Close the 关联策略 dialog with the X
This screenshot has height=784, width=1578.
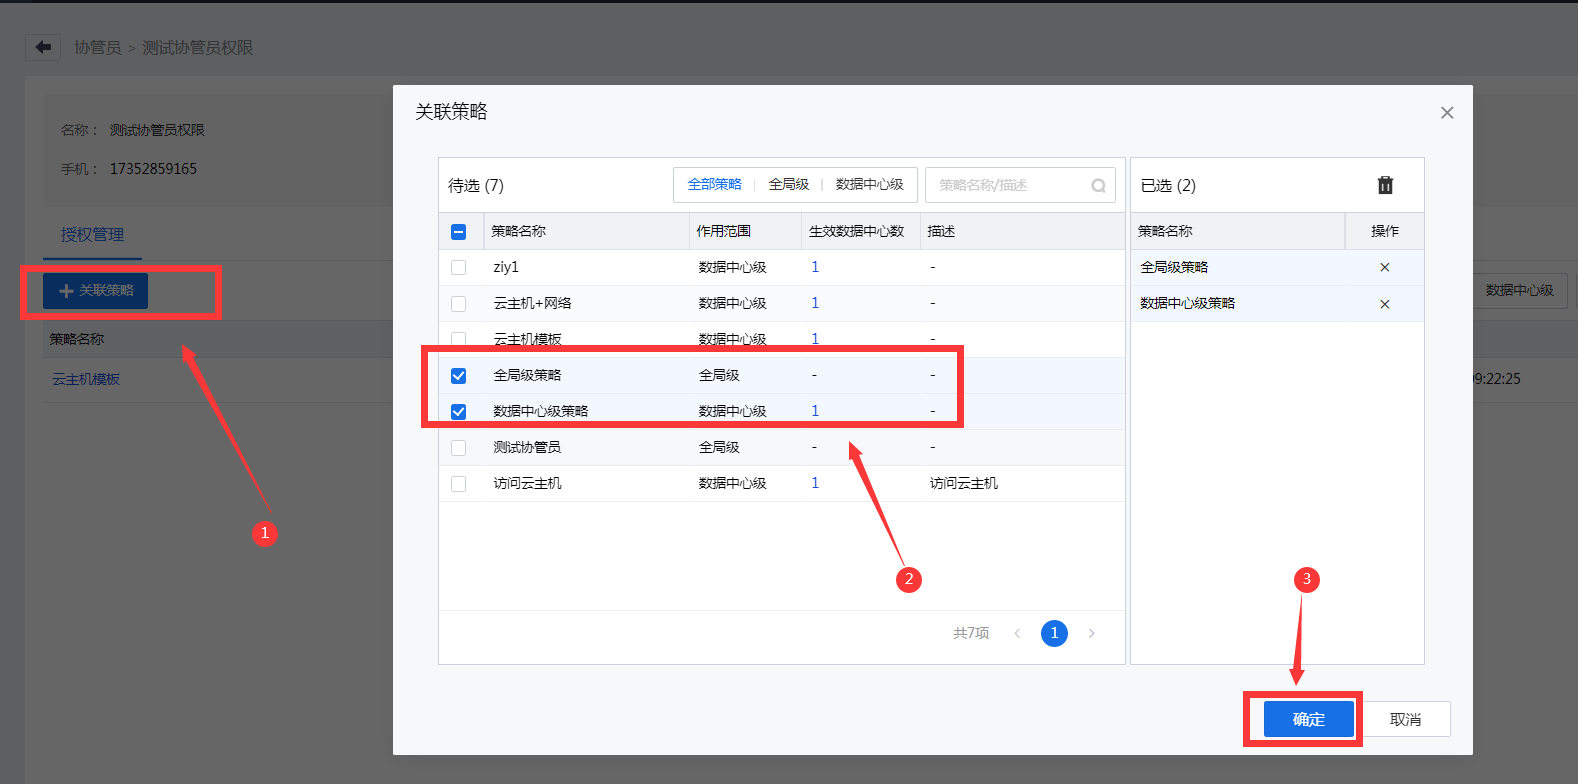point(1446,113)
